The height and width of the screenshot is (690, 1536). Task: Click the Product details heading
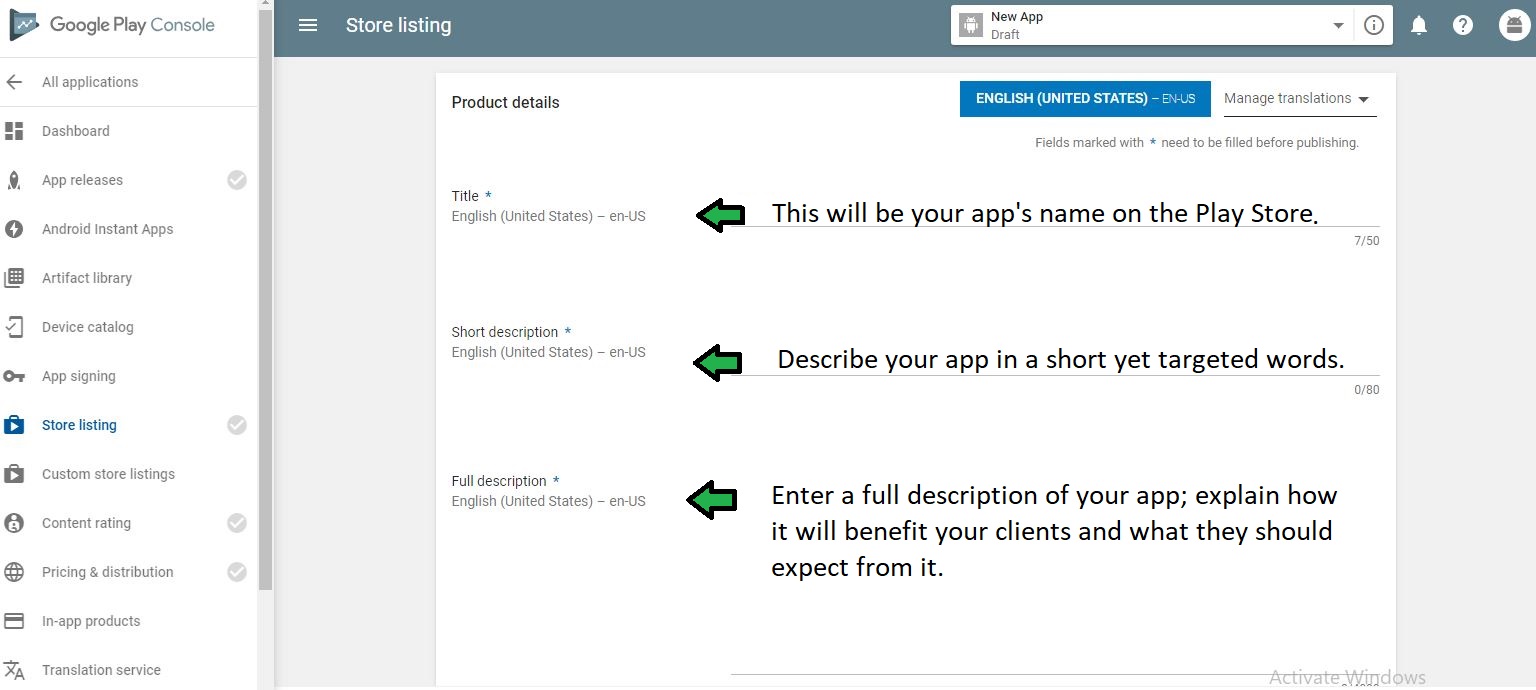(505, 102)
